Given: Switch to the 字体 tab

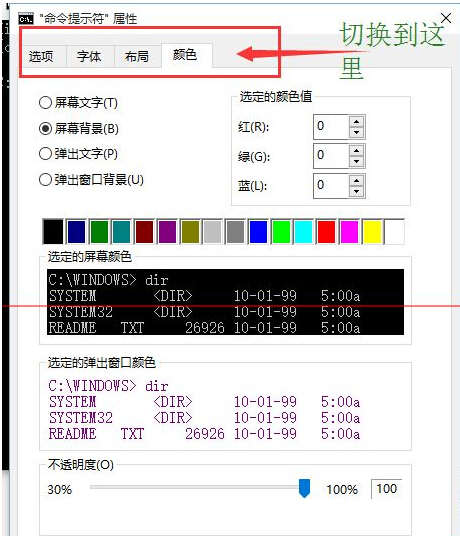Looking at the screenshot, I should click(89, 56).
